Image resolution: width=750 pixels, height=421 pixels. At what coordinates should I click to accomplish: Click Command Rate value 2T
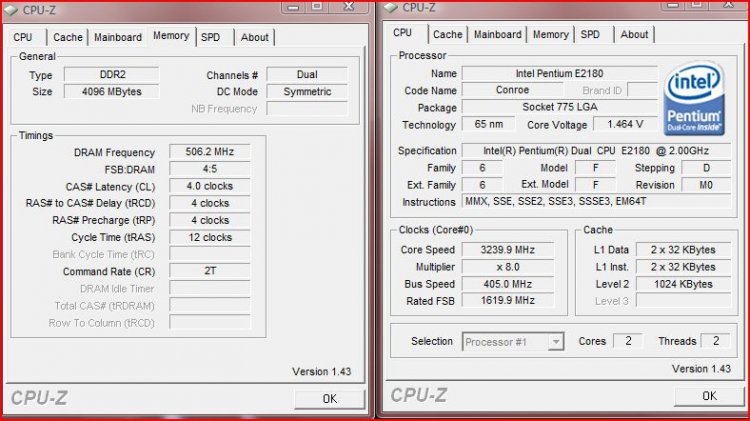[210, 271]
